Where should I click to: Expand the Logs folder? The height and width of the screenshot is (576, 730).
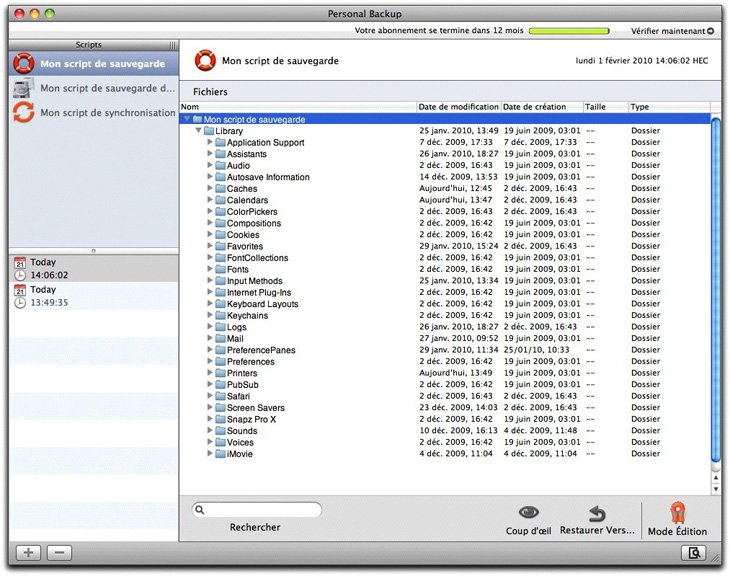click(210, 326)
